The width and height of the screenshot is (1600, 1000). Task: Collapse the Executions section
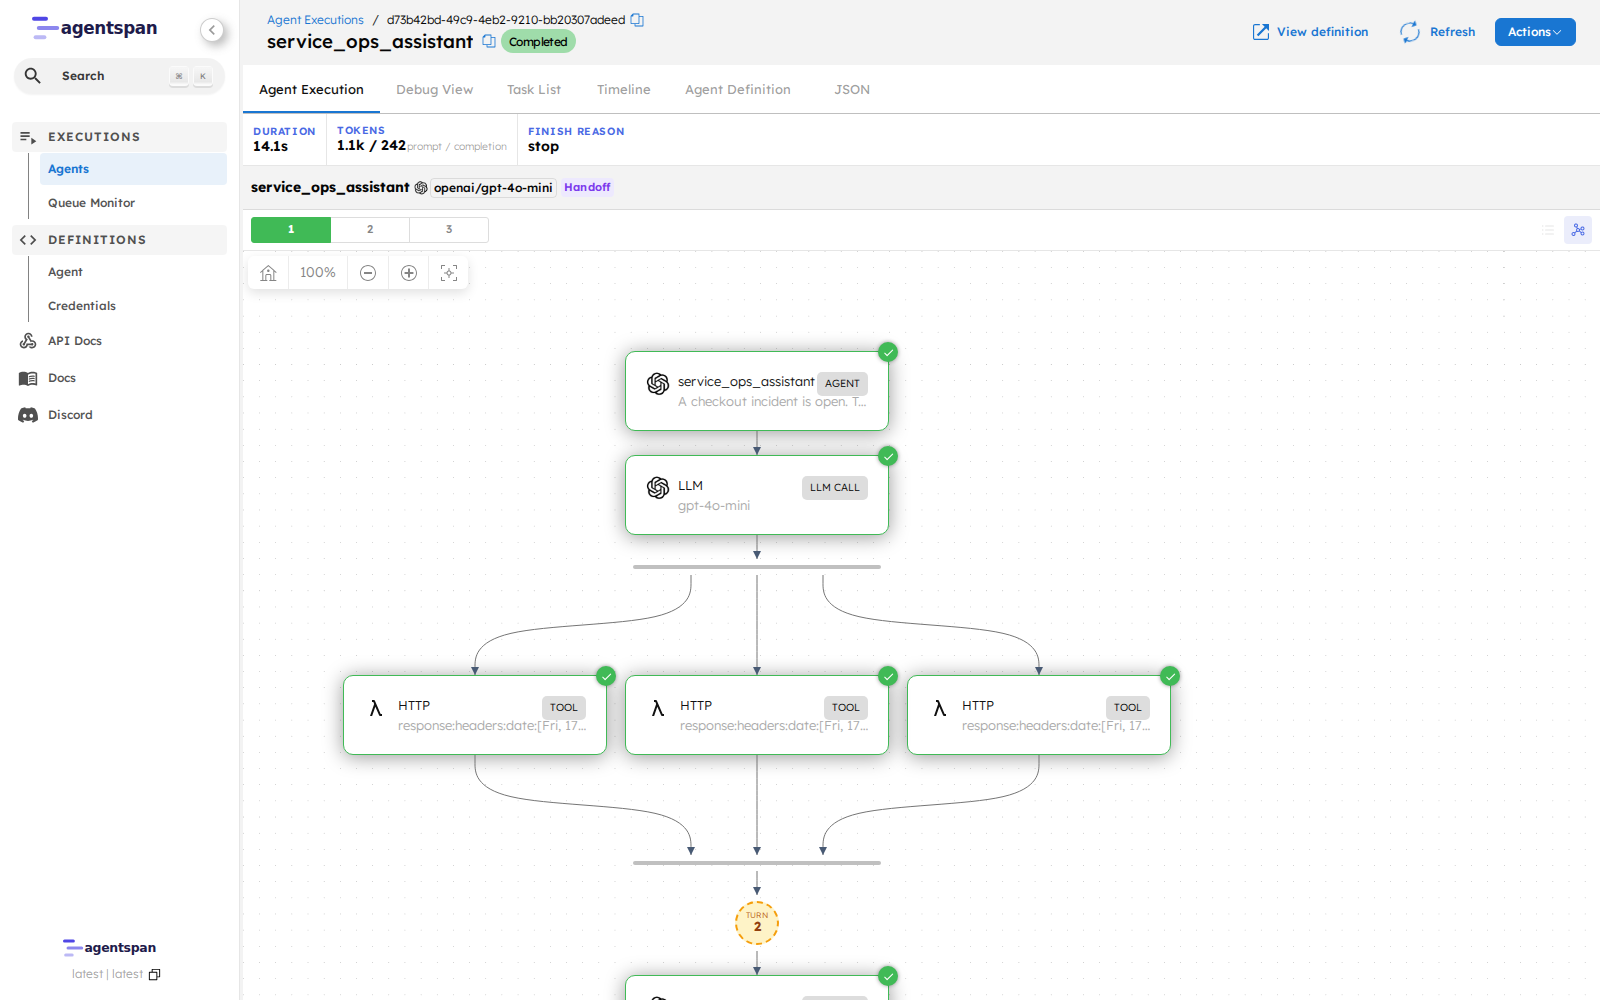[x=120, y=137]
